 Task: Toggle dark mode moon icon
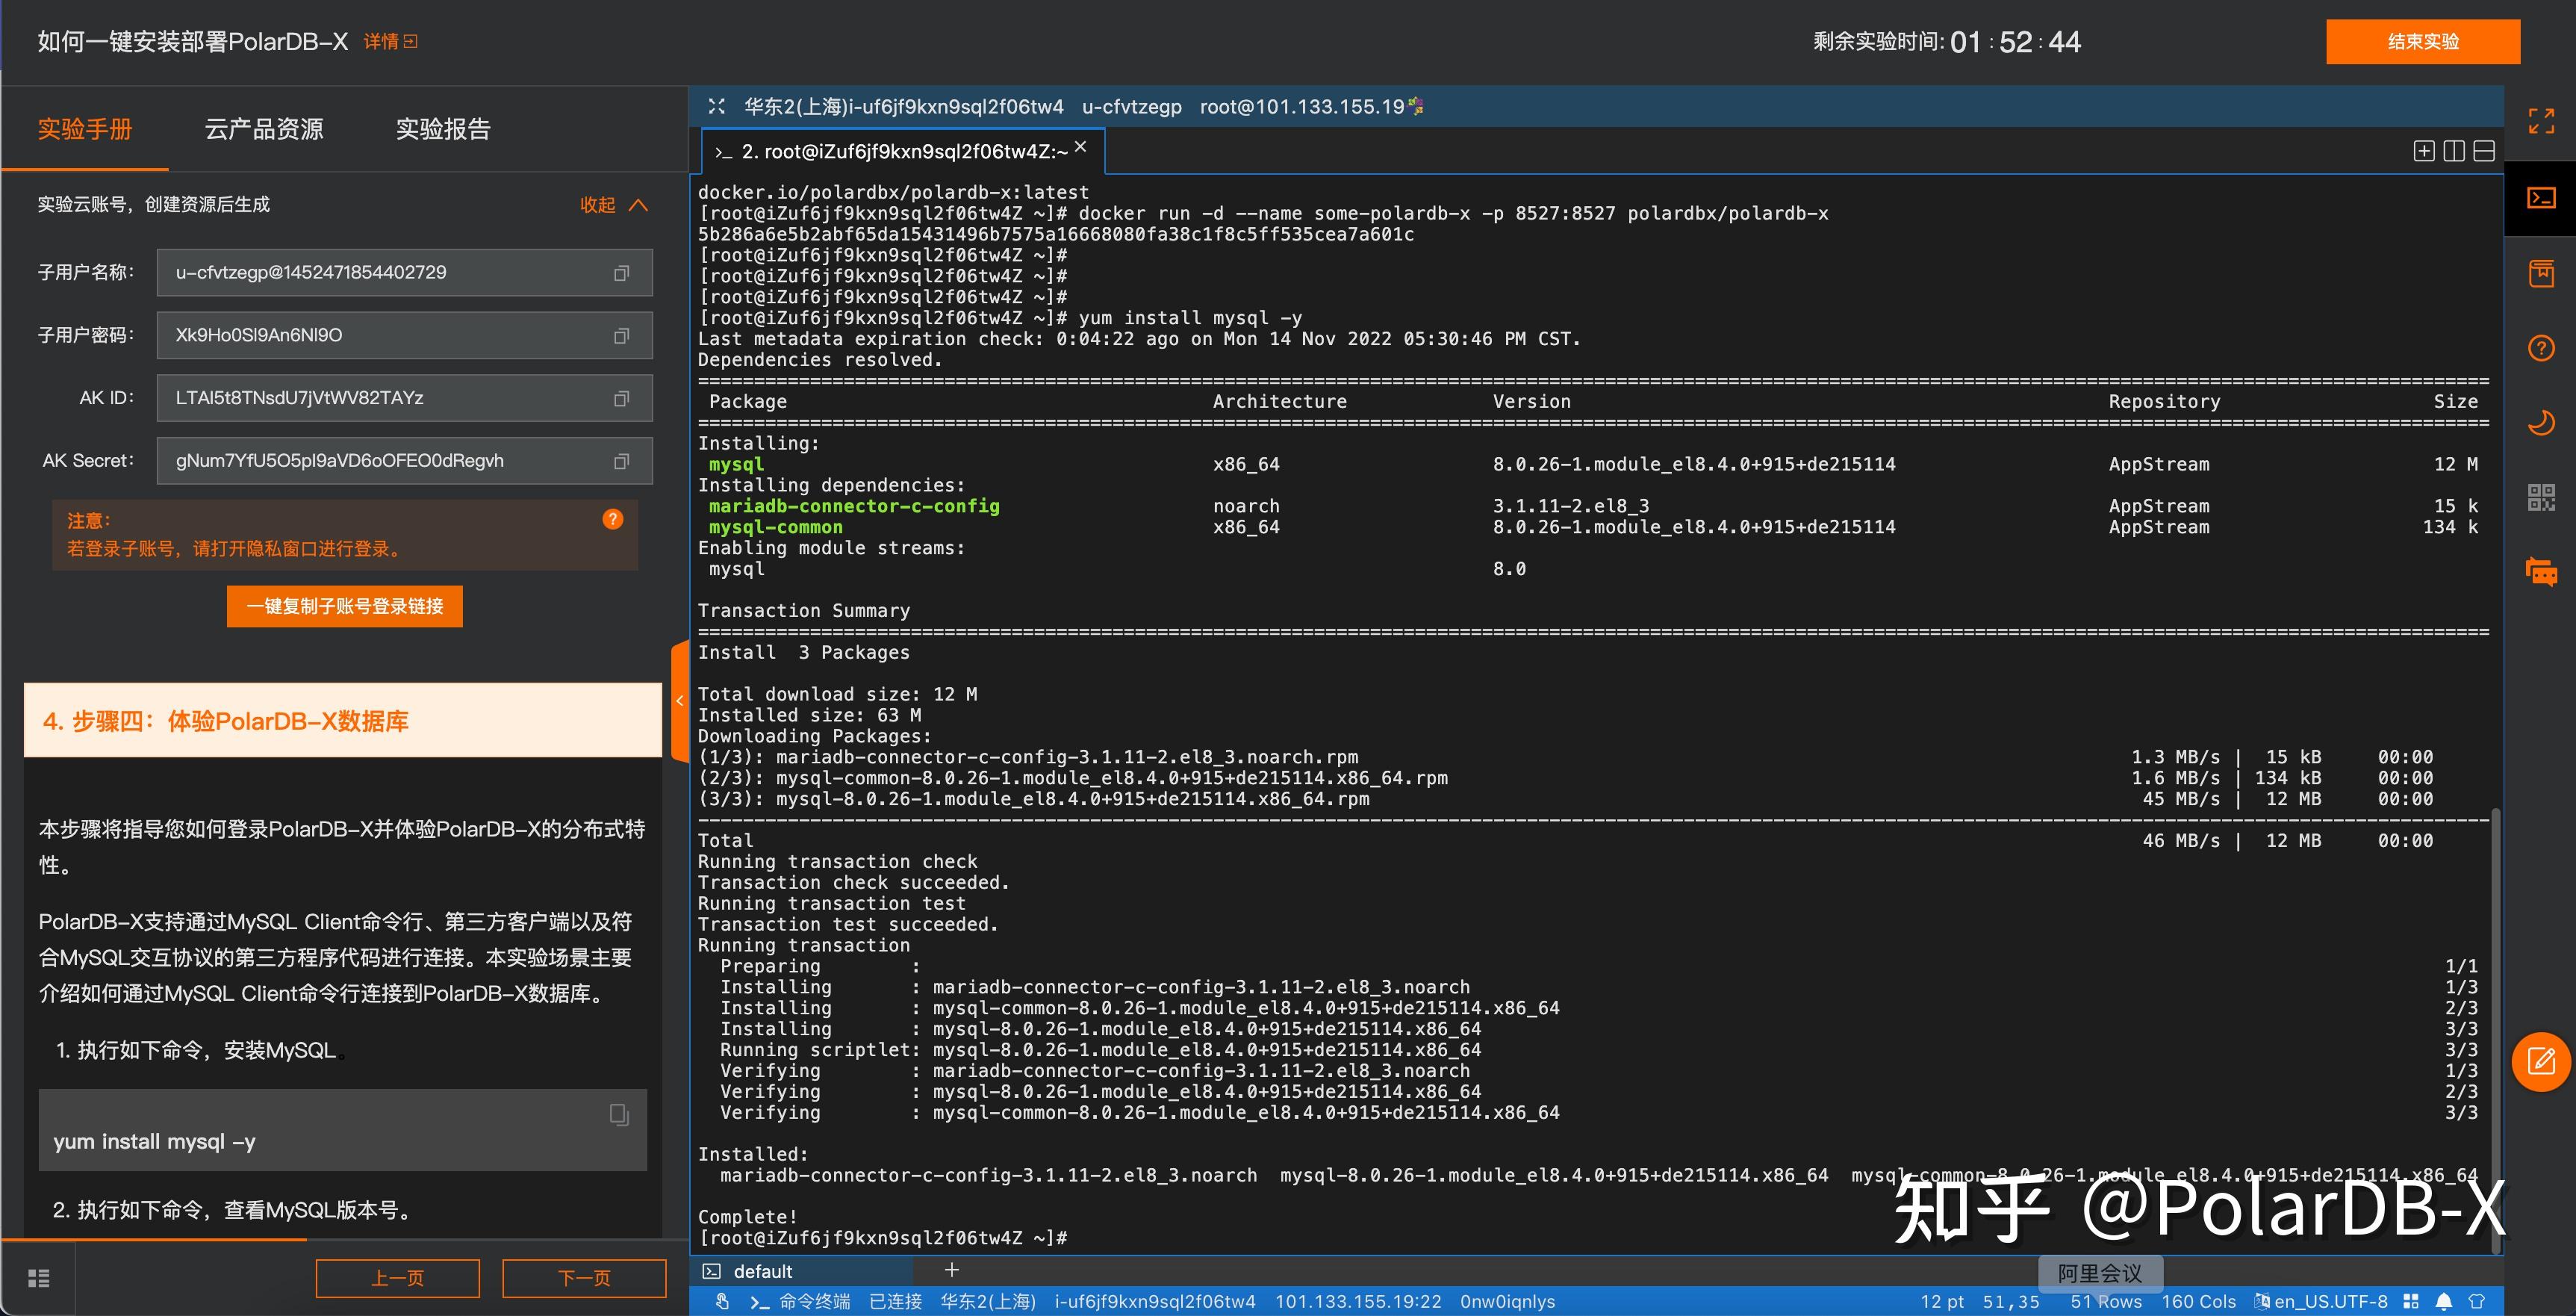tap(2541, 423)
